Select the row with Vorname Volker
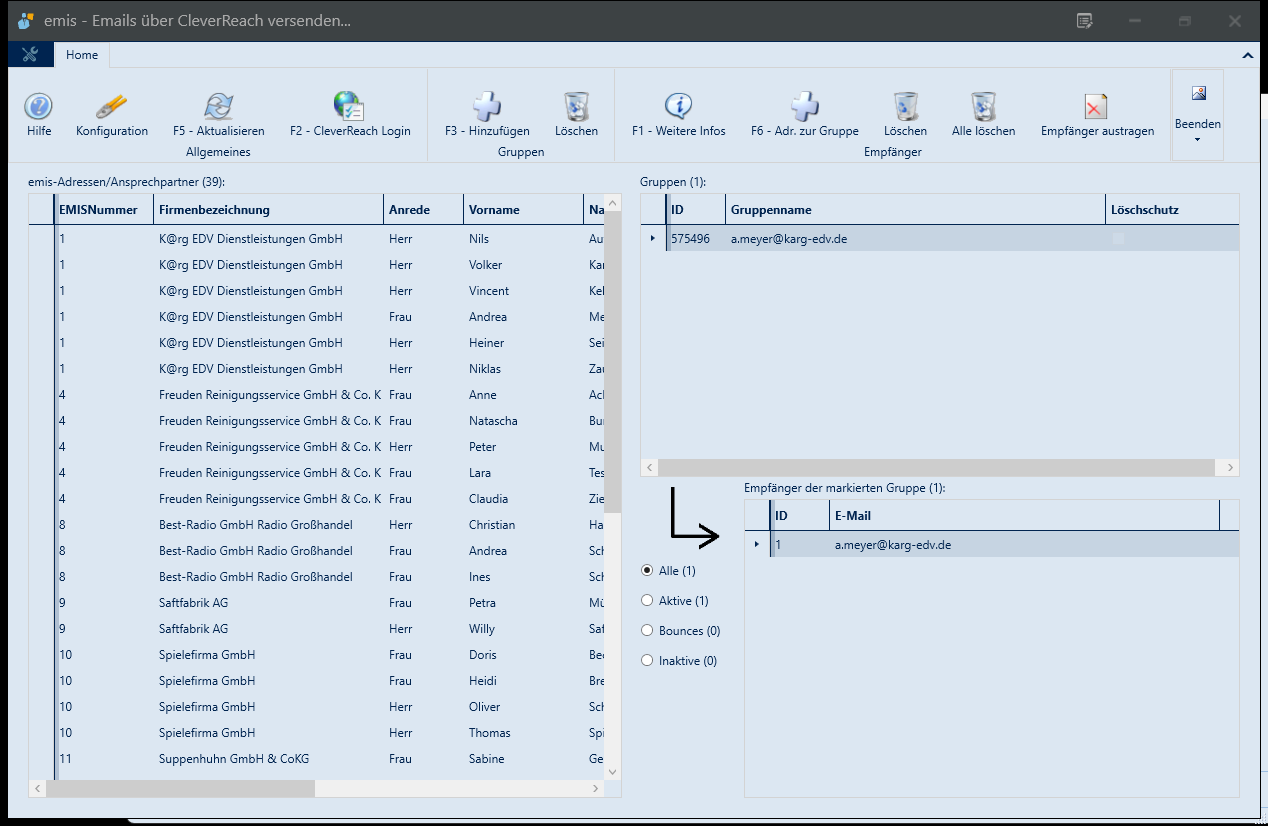 [317, 265]
